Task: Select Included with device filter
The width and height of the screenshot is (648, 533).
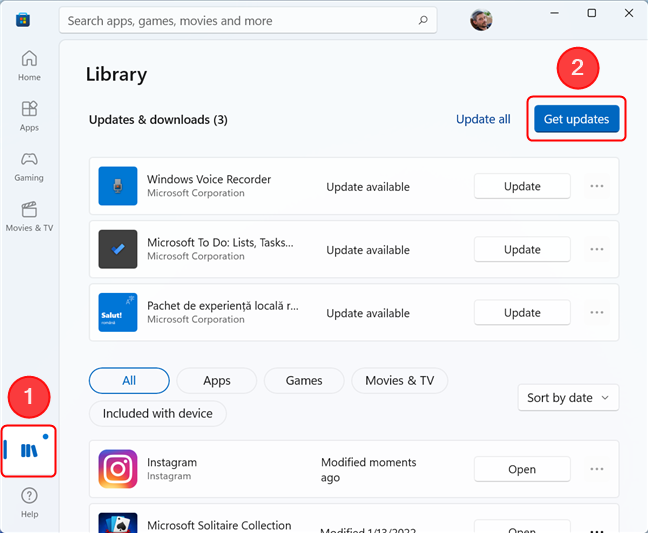Action: [157, 413]
